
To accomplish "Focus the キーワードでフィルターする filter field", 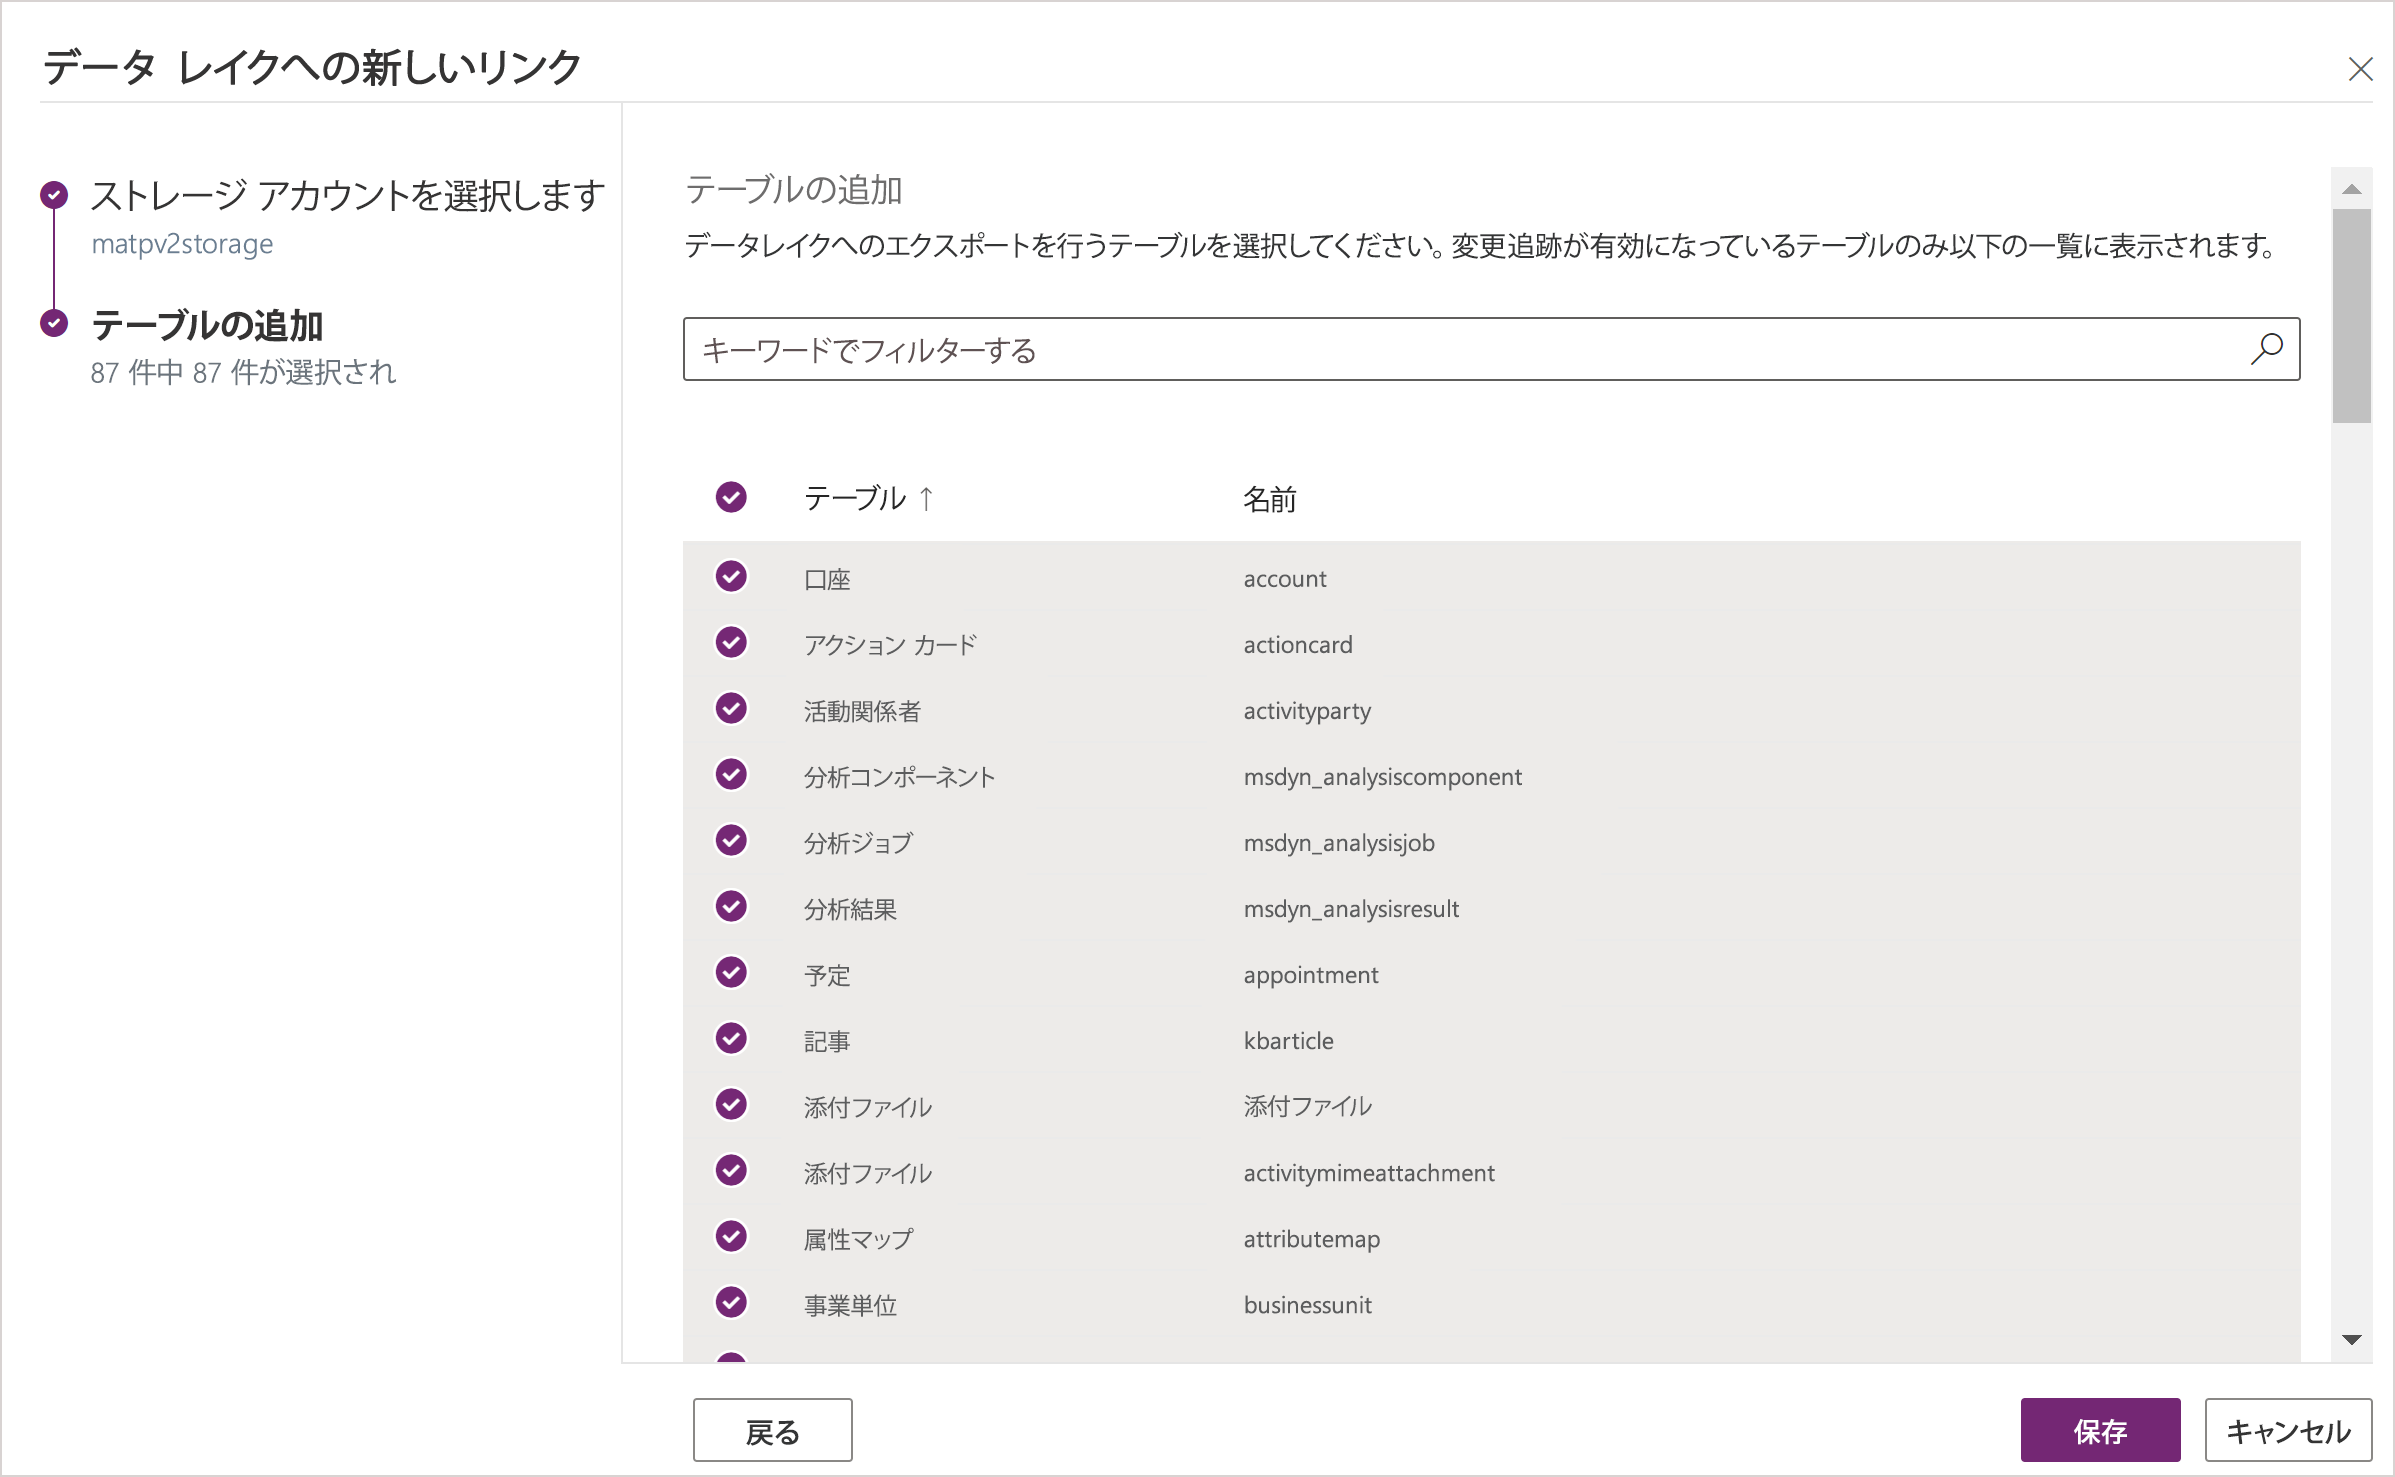I will tap(1491, 349).
